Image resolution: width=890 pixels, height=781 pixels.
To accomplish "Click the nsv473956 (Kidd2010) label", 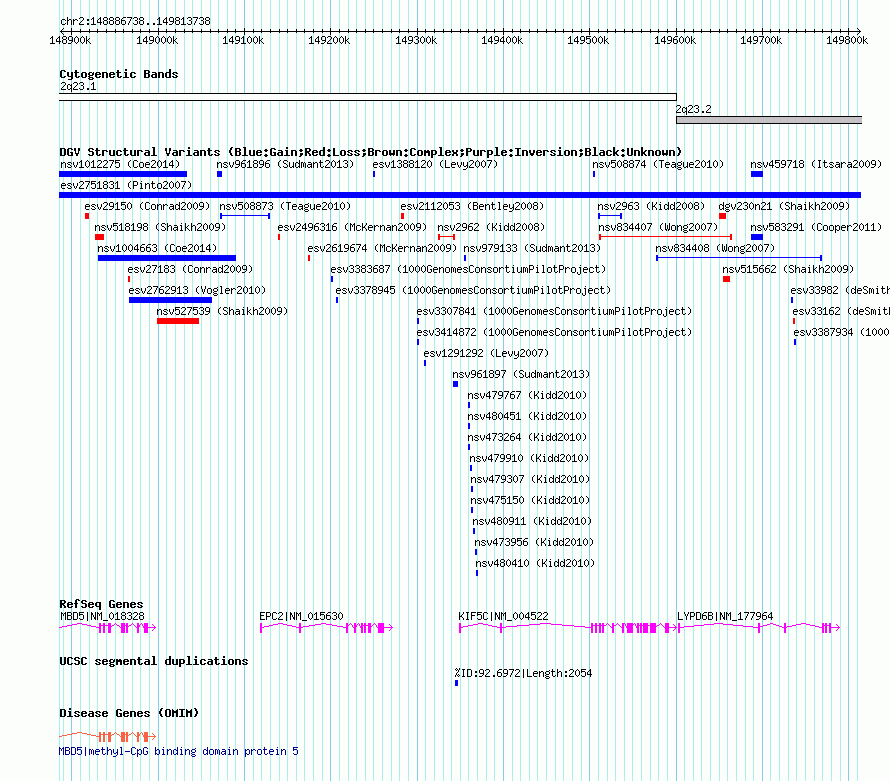I will tap(534, 542).
